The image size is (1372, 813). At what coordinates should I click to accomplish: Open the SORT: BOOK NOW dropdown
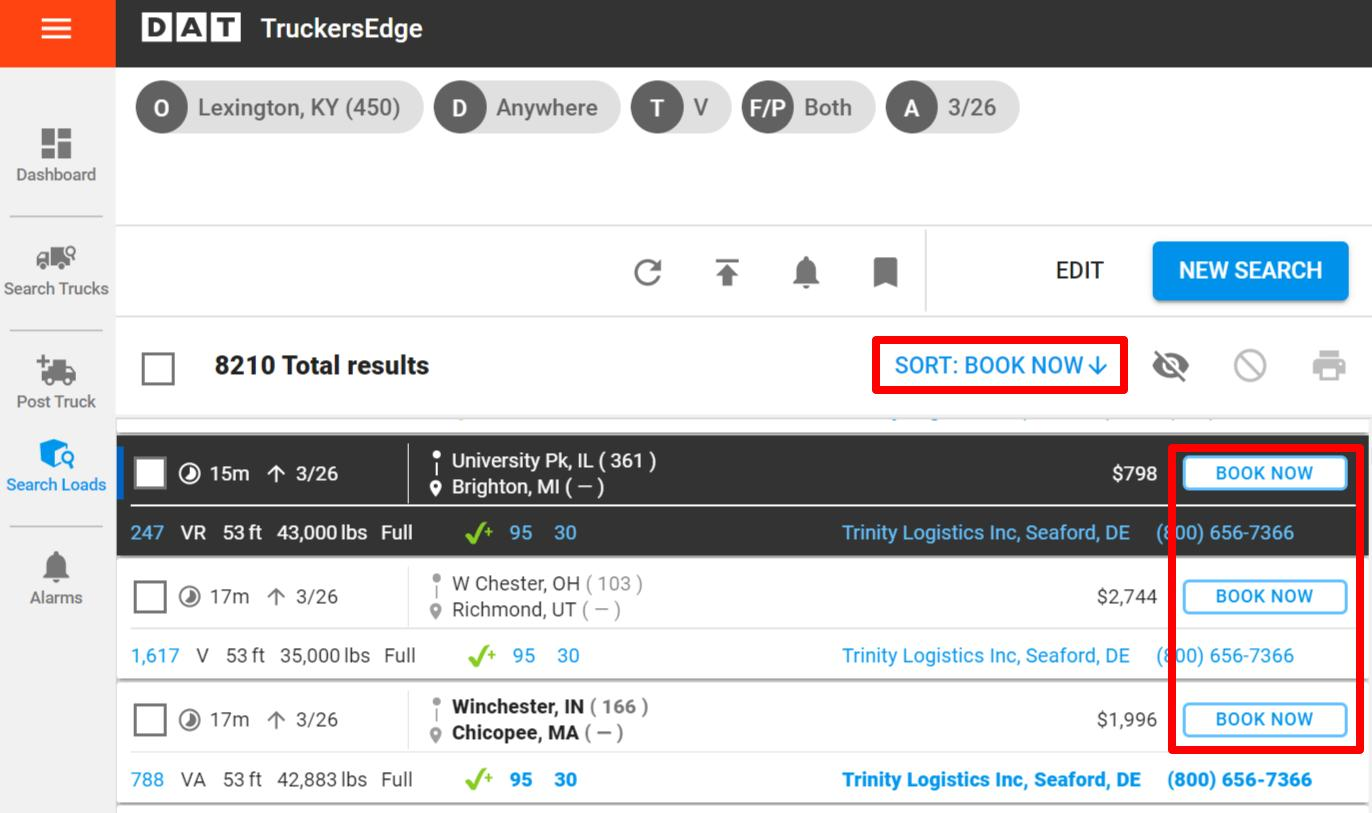click(x=999, y=365)
